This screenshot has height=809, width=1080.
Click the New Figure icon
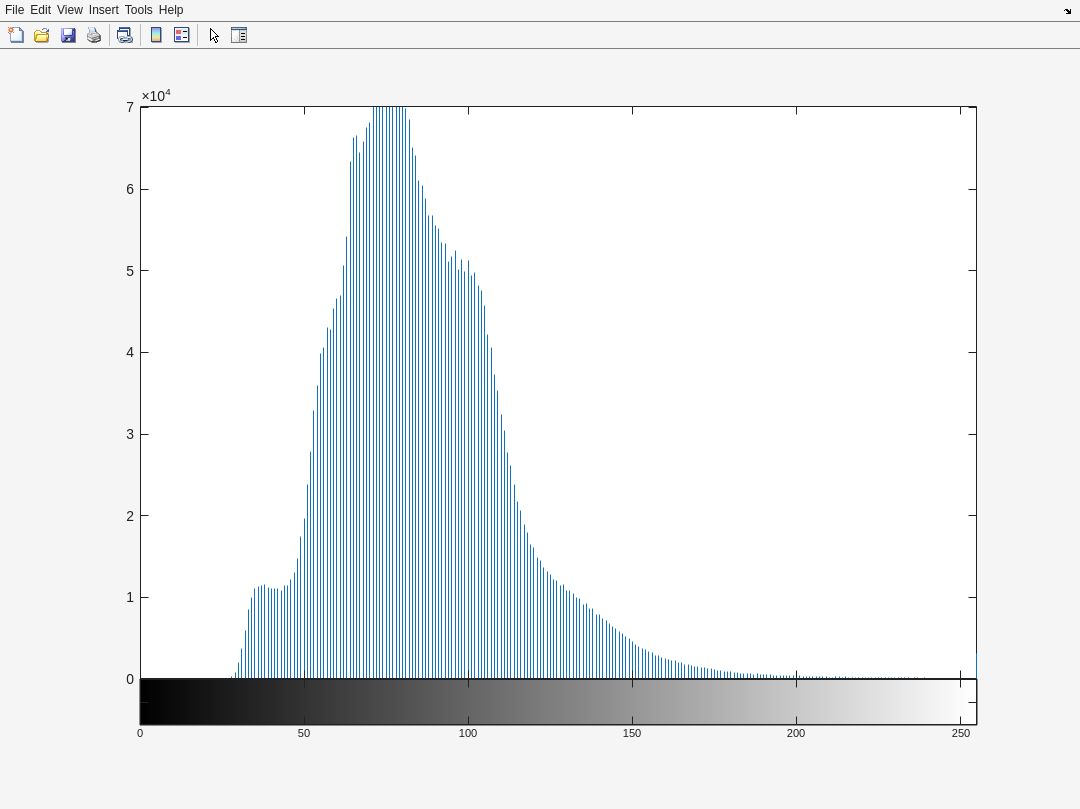point(16,35)
